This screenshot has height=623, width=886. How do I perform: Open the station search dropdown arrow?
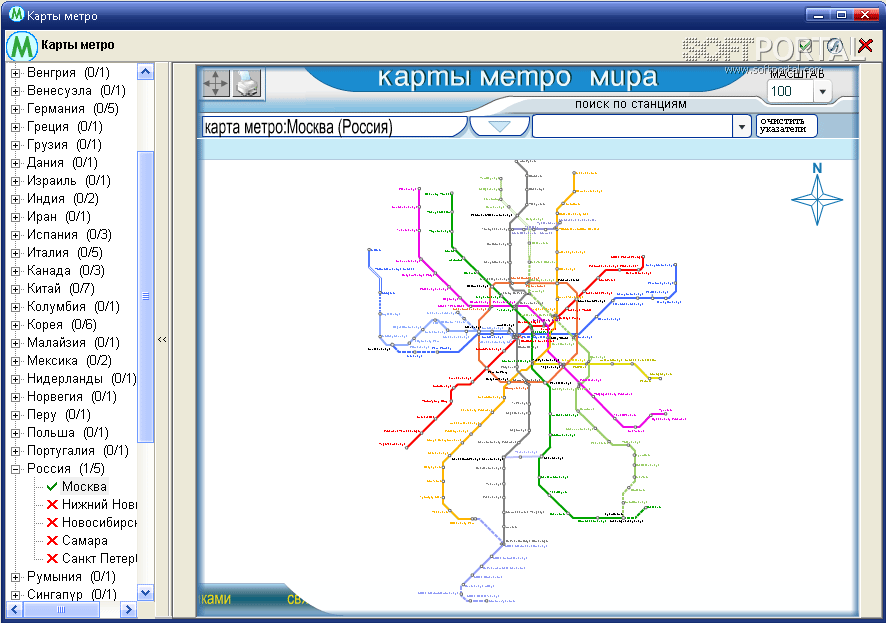(x=741, y=126)
